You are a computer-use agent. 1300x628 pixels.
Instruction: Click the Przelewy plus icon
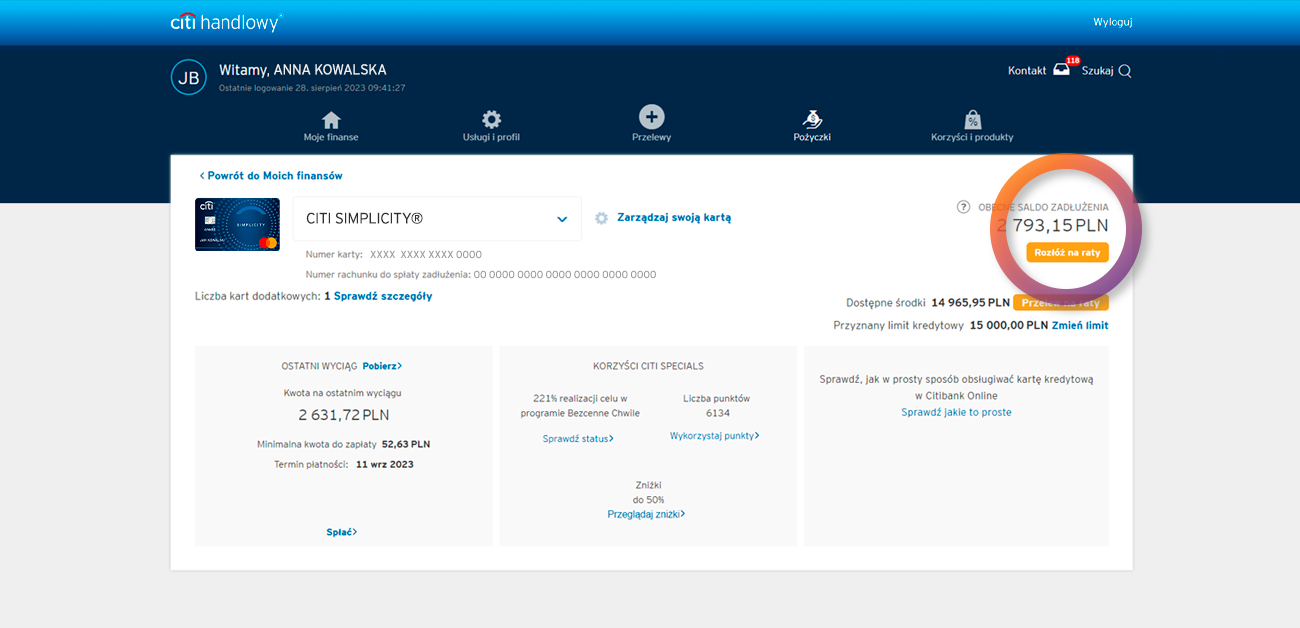(x=651, y=117)
